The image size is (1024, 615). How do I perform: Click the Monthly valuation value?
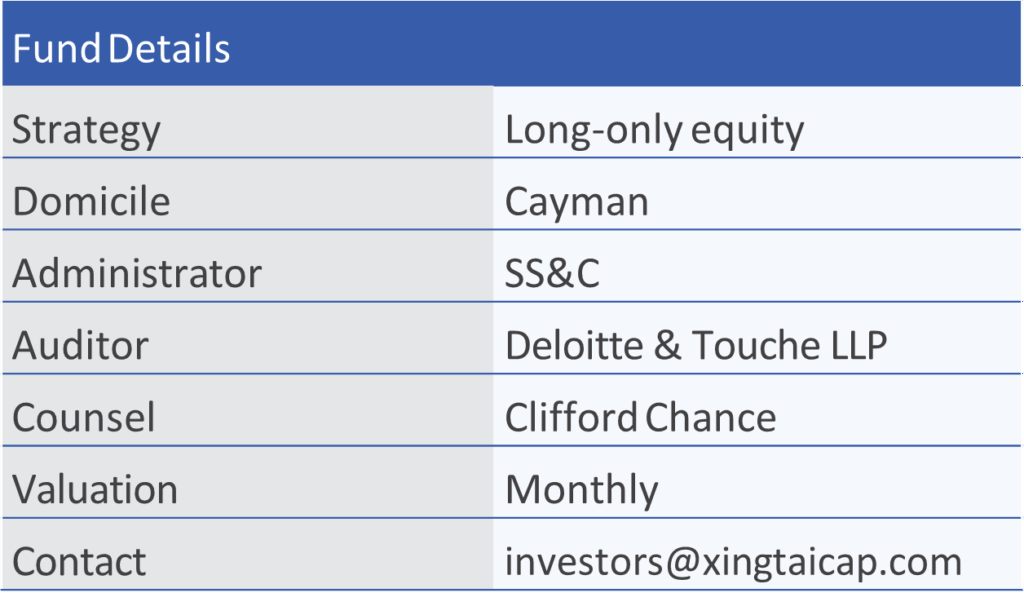click(x=581, y=490)
